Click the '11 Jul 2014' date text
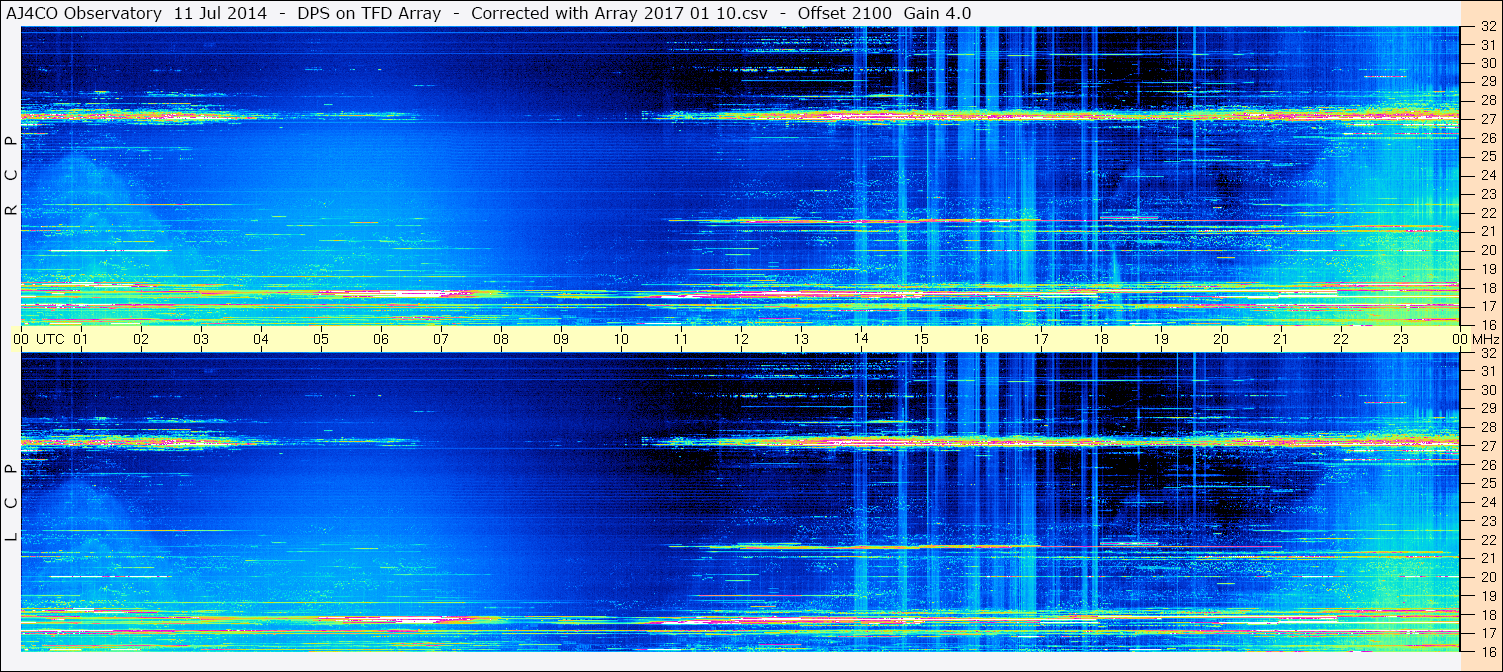This screenshot has height=672, width=1503. coord(220,13)
